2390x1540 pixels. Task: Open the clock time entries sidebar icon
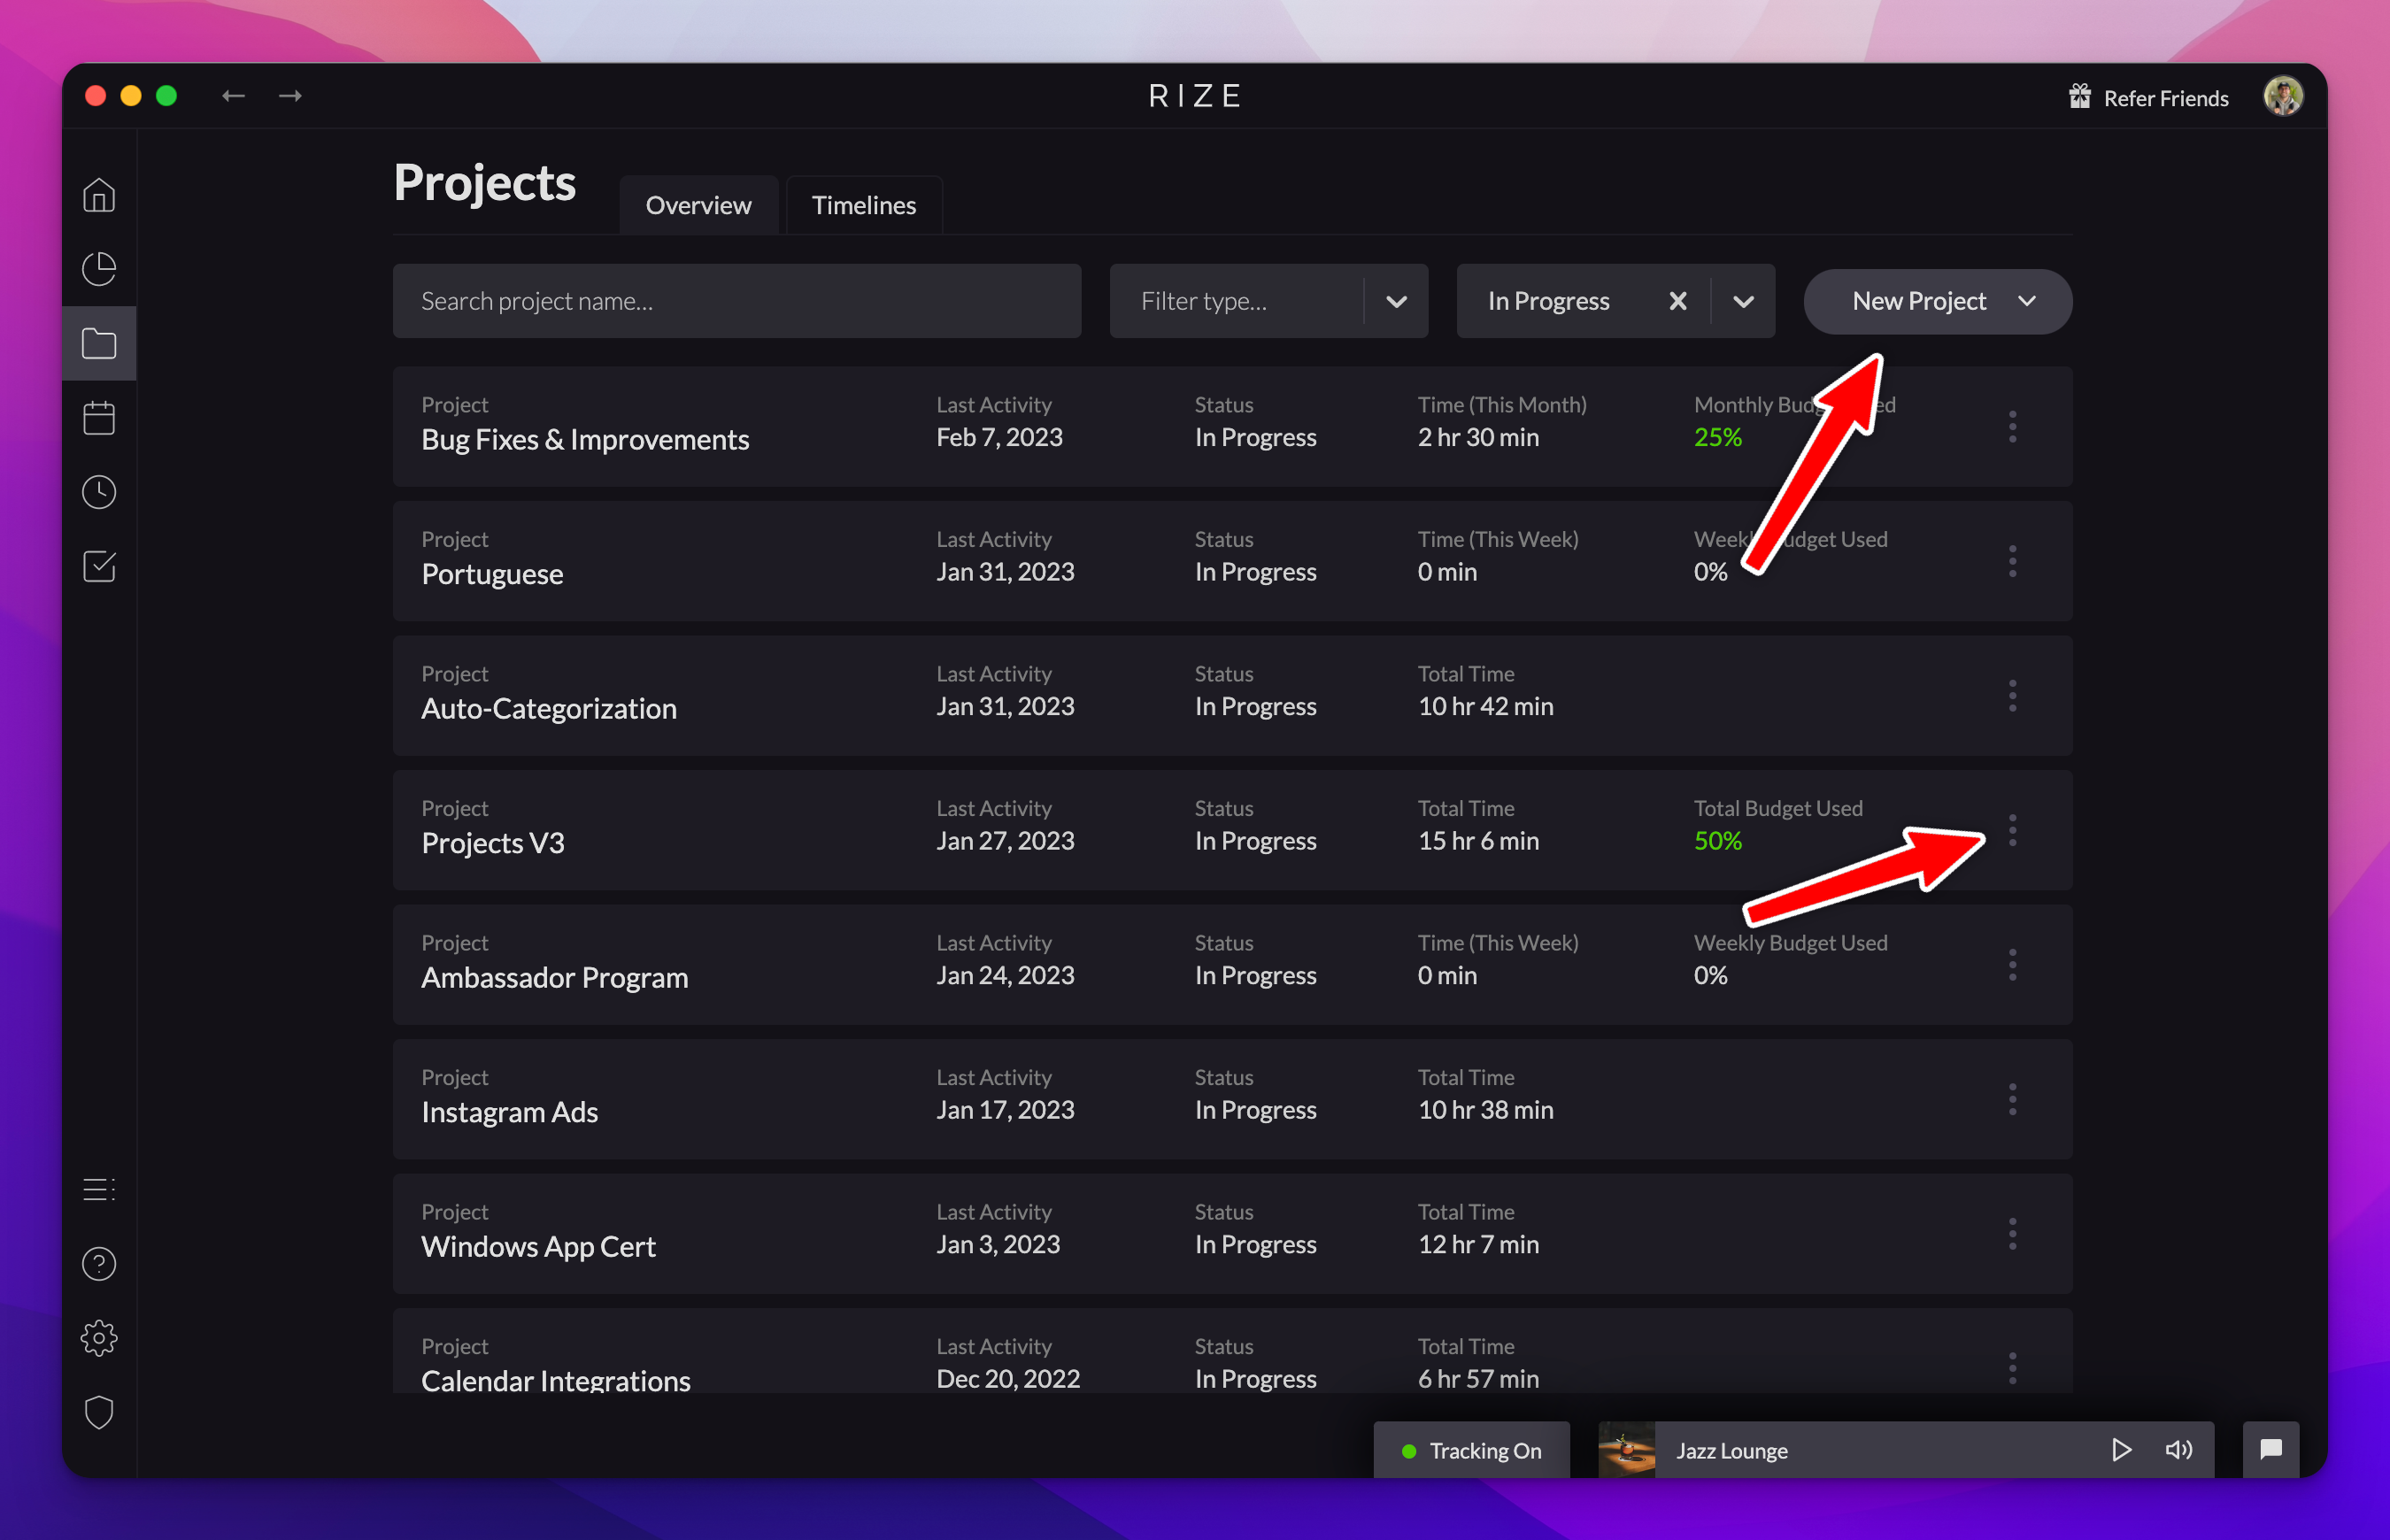pos(99,492)
